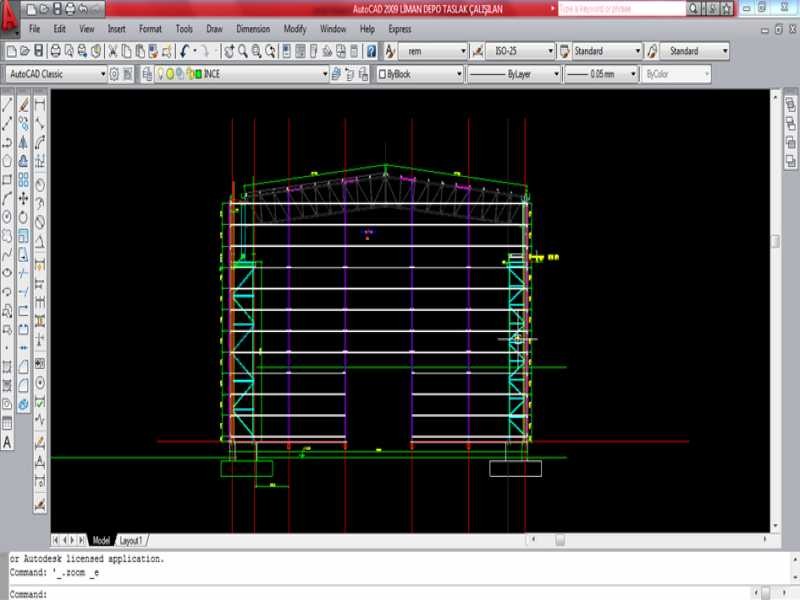Click the Plot (print) icon
This screenshot has height=600, width=800.
pos(55,51)
